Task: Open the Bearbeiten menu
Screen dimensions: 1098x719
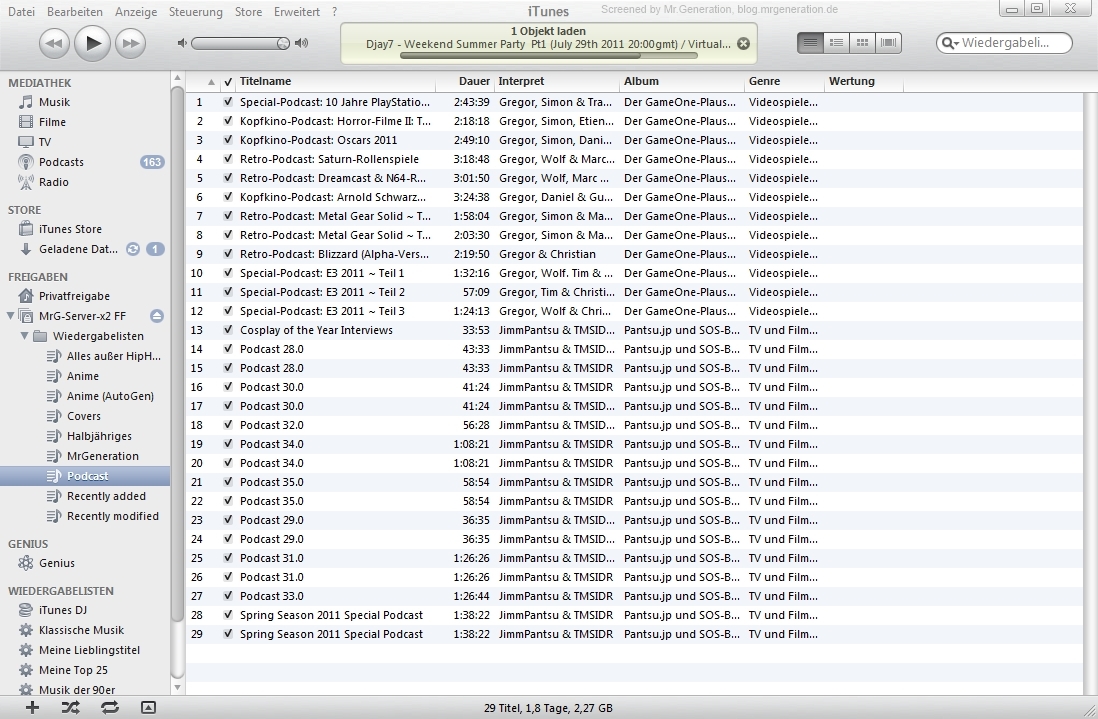Action: point(75,12)
